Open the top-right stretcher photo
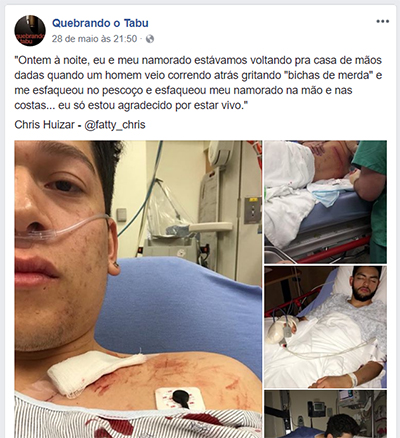The image size is (400, 438). click(x=326, y=202)
